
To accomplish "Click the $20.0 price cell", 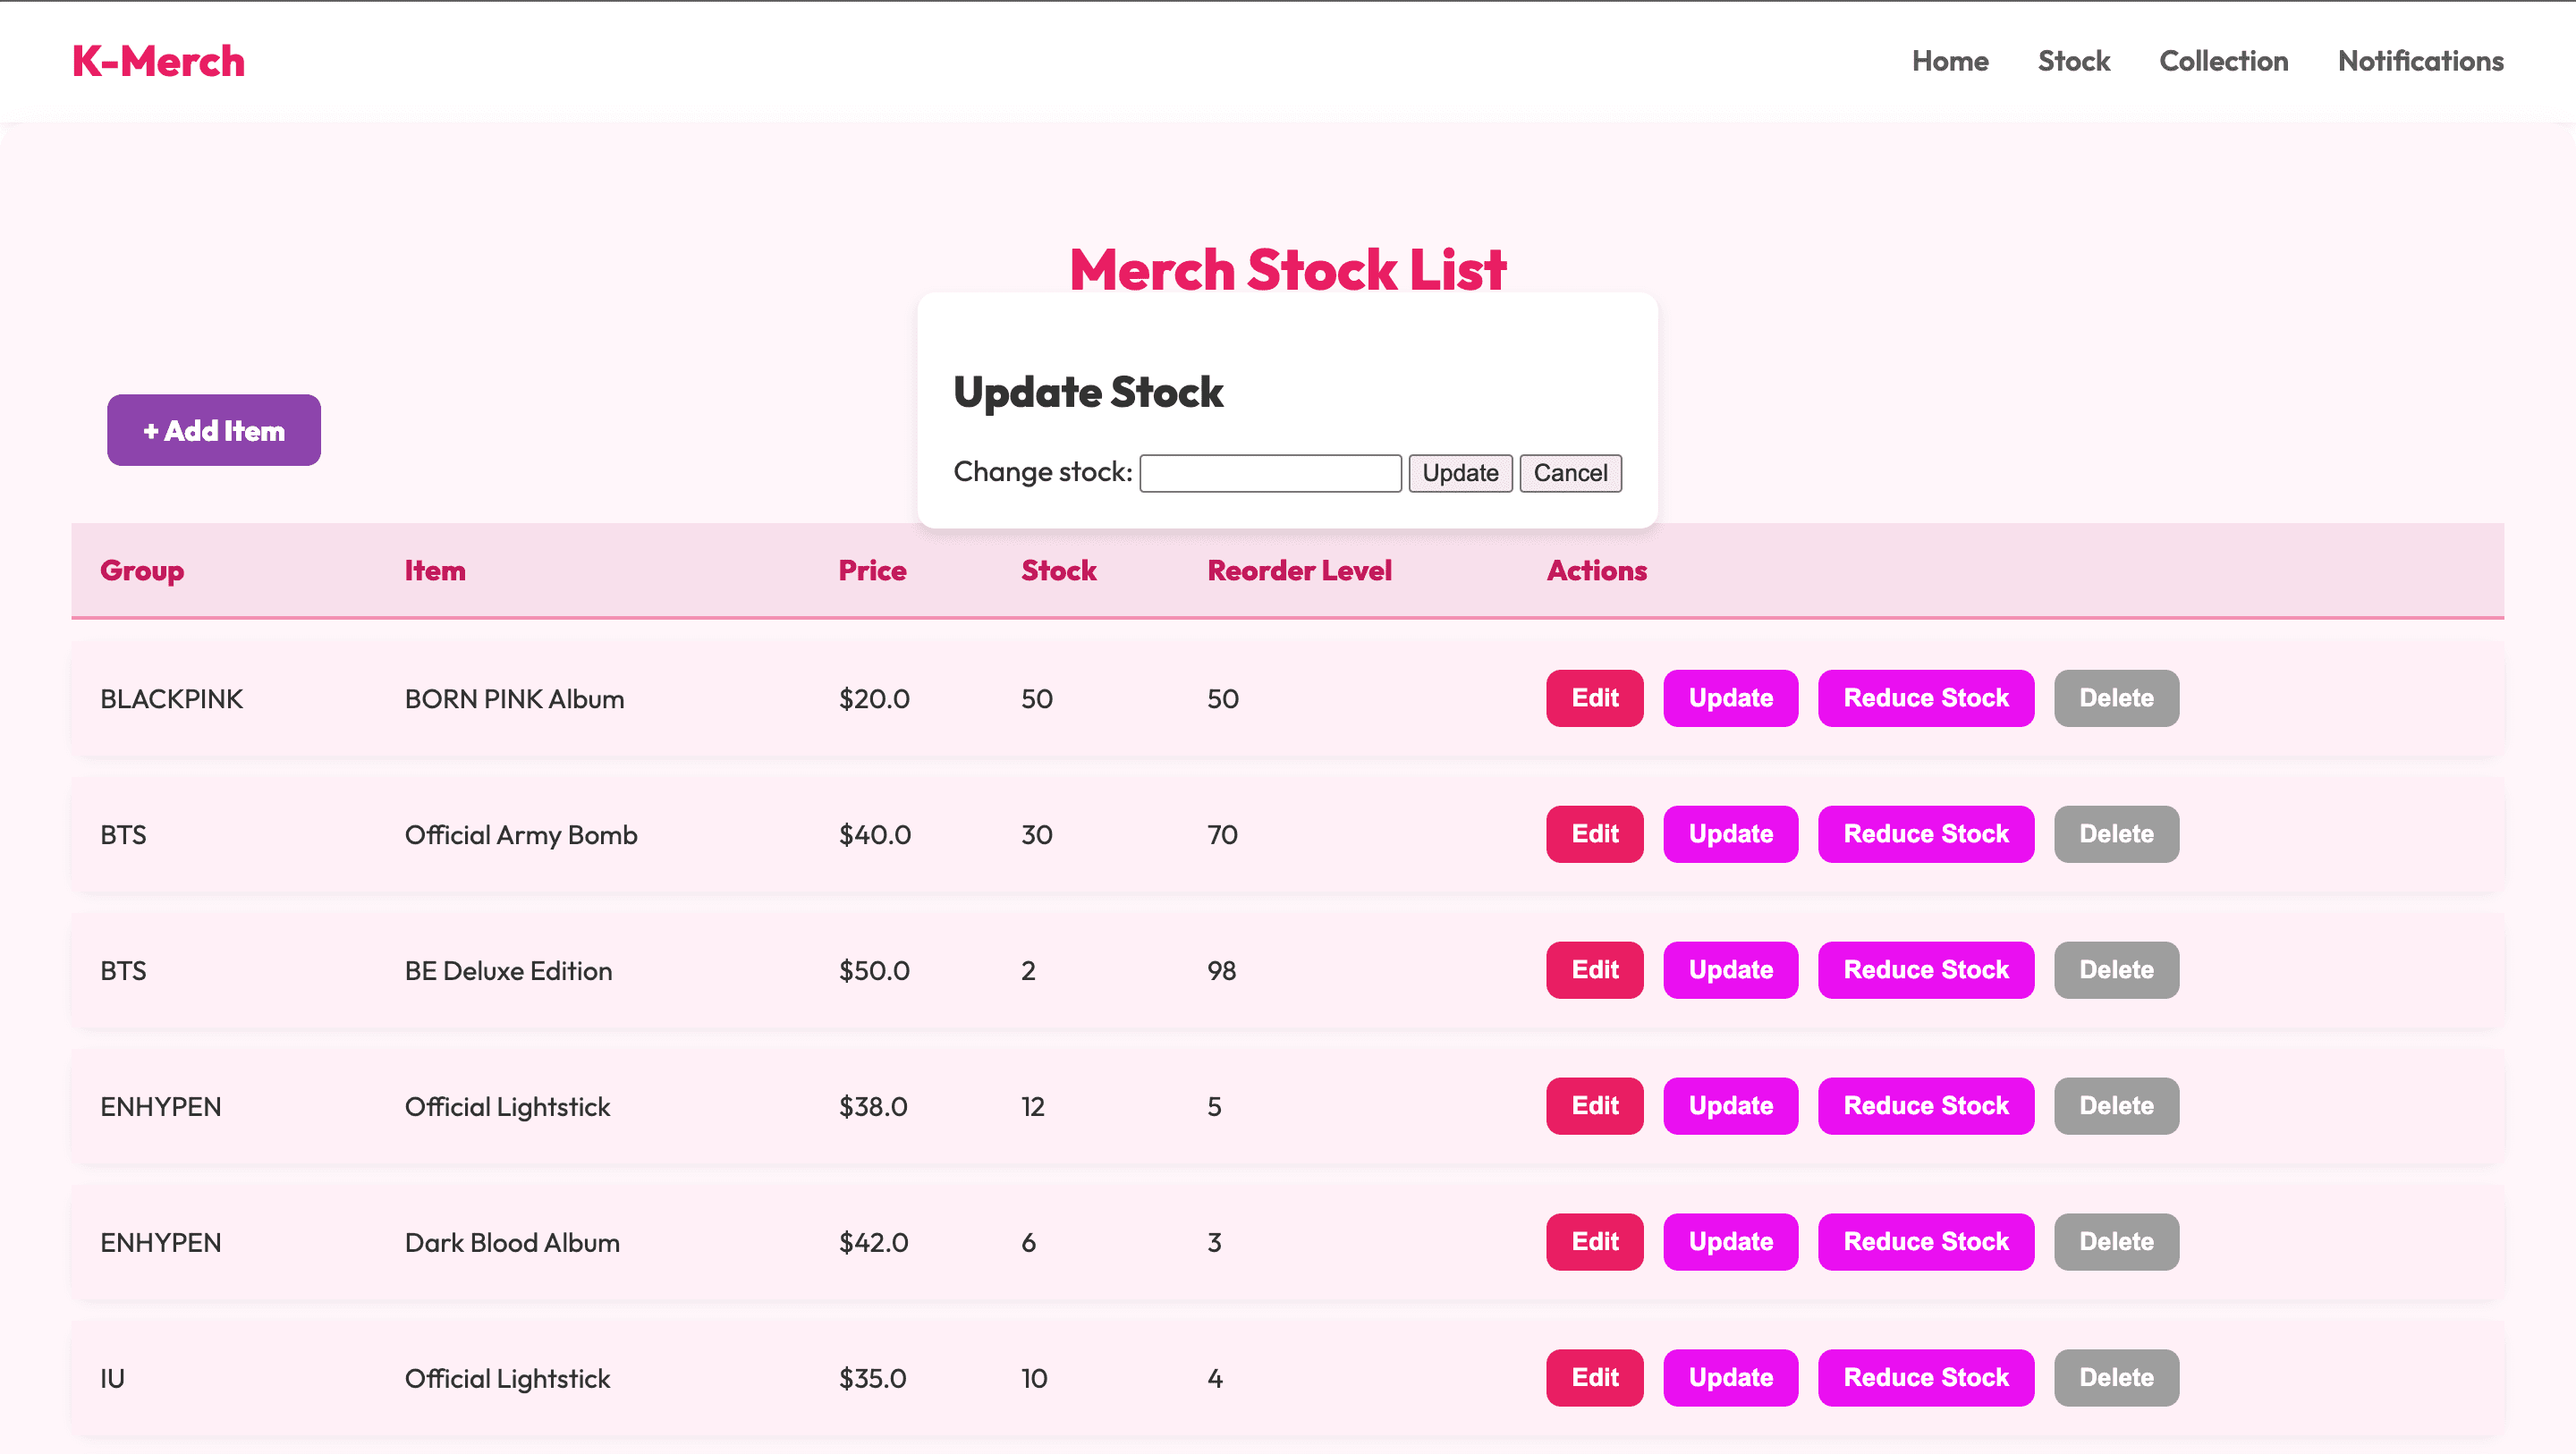I will coord(874,699).
